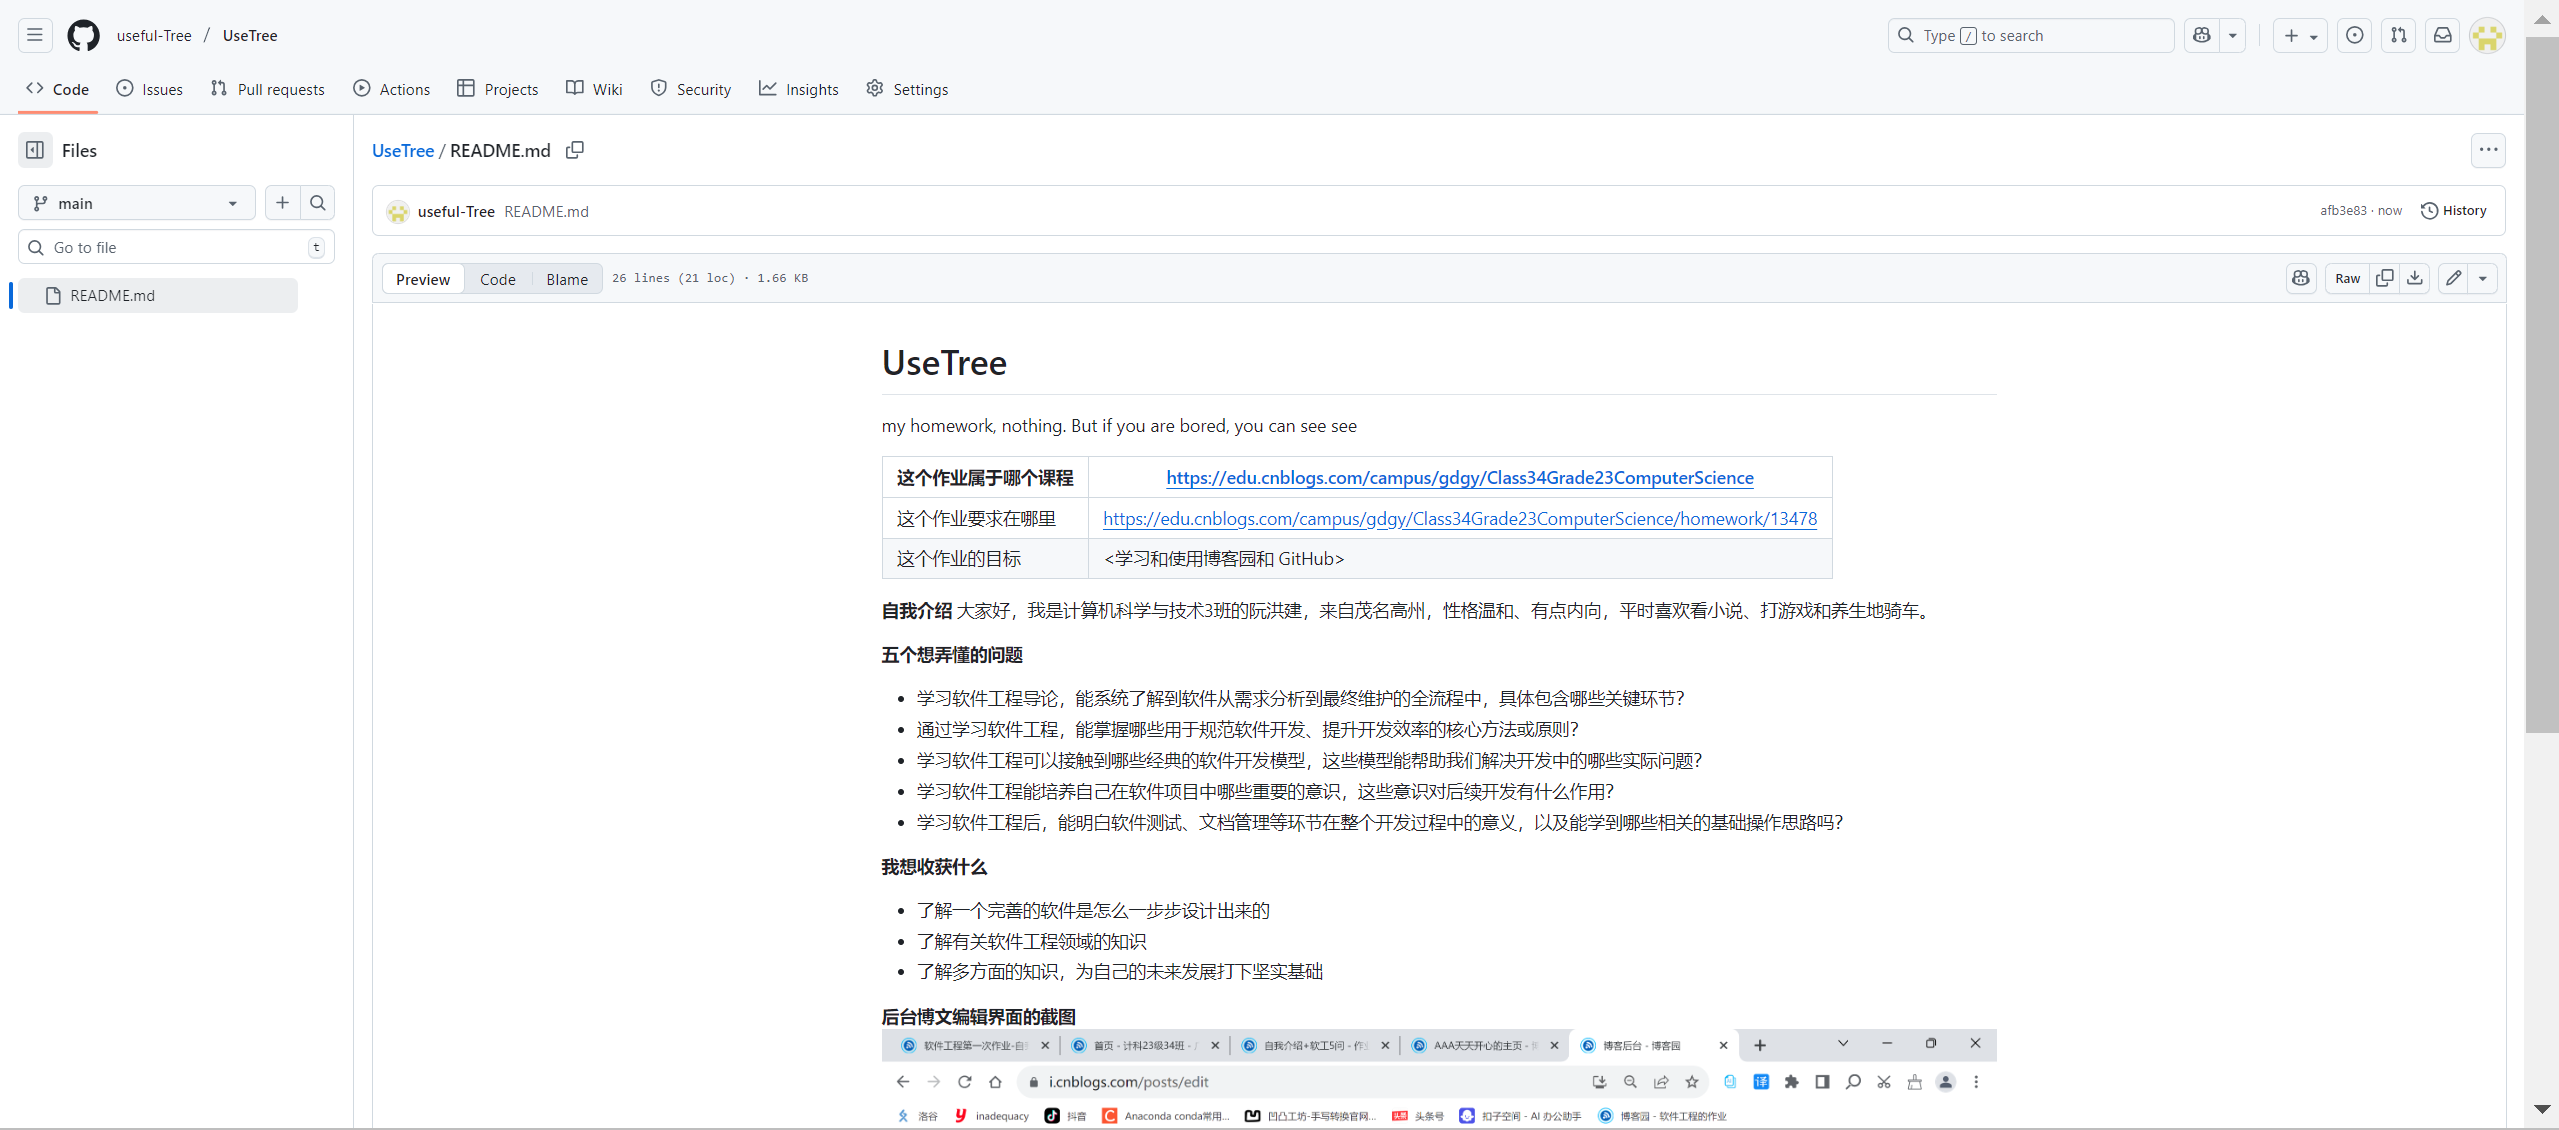The width and height of the screenshot is (2559, 1130).
Task: Edit file with the pencil icon
Action: point(2454,278)
